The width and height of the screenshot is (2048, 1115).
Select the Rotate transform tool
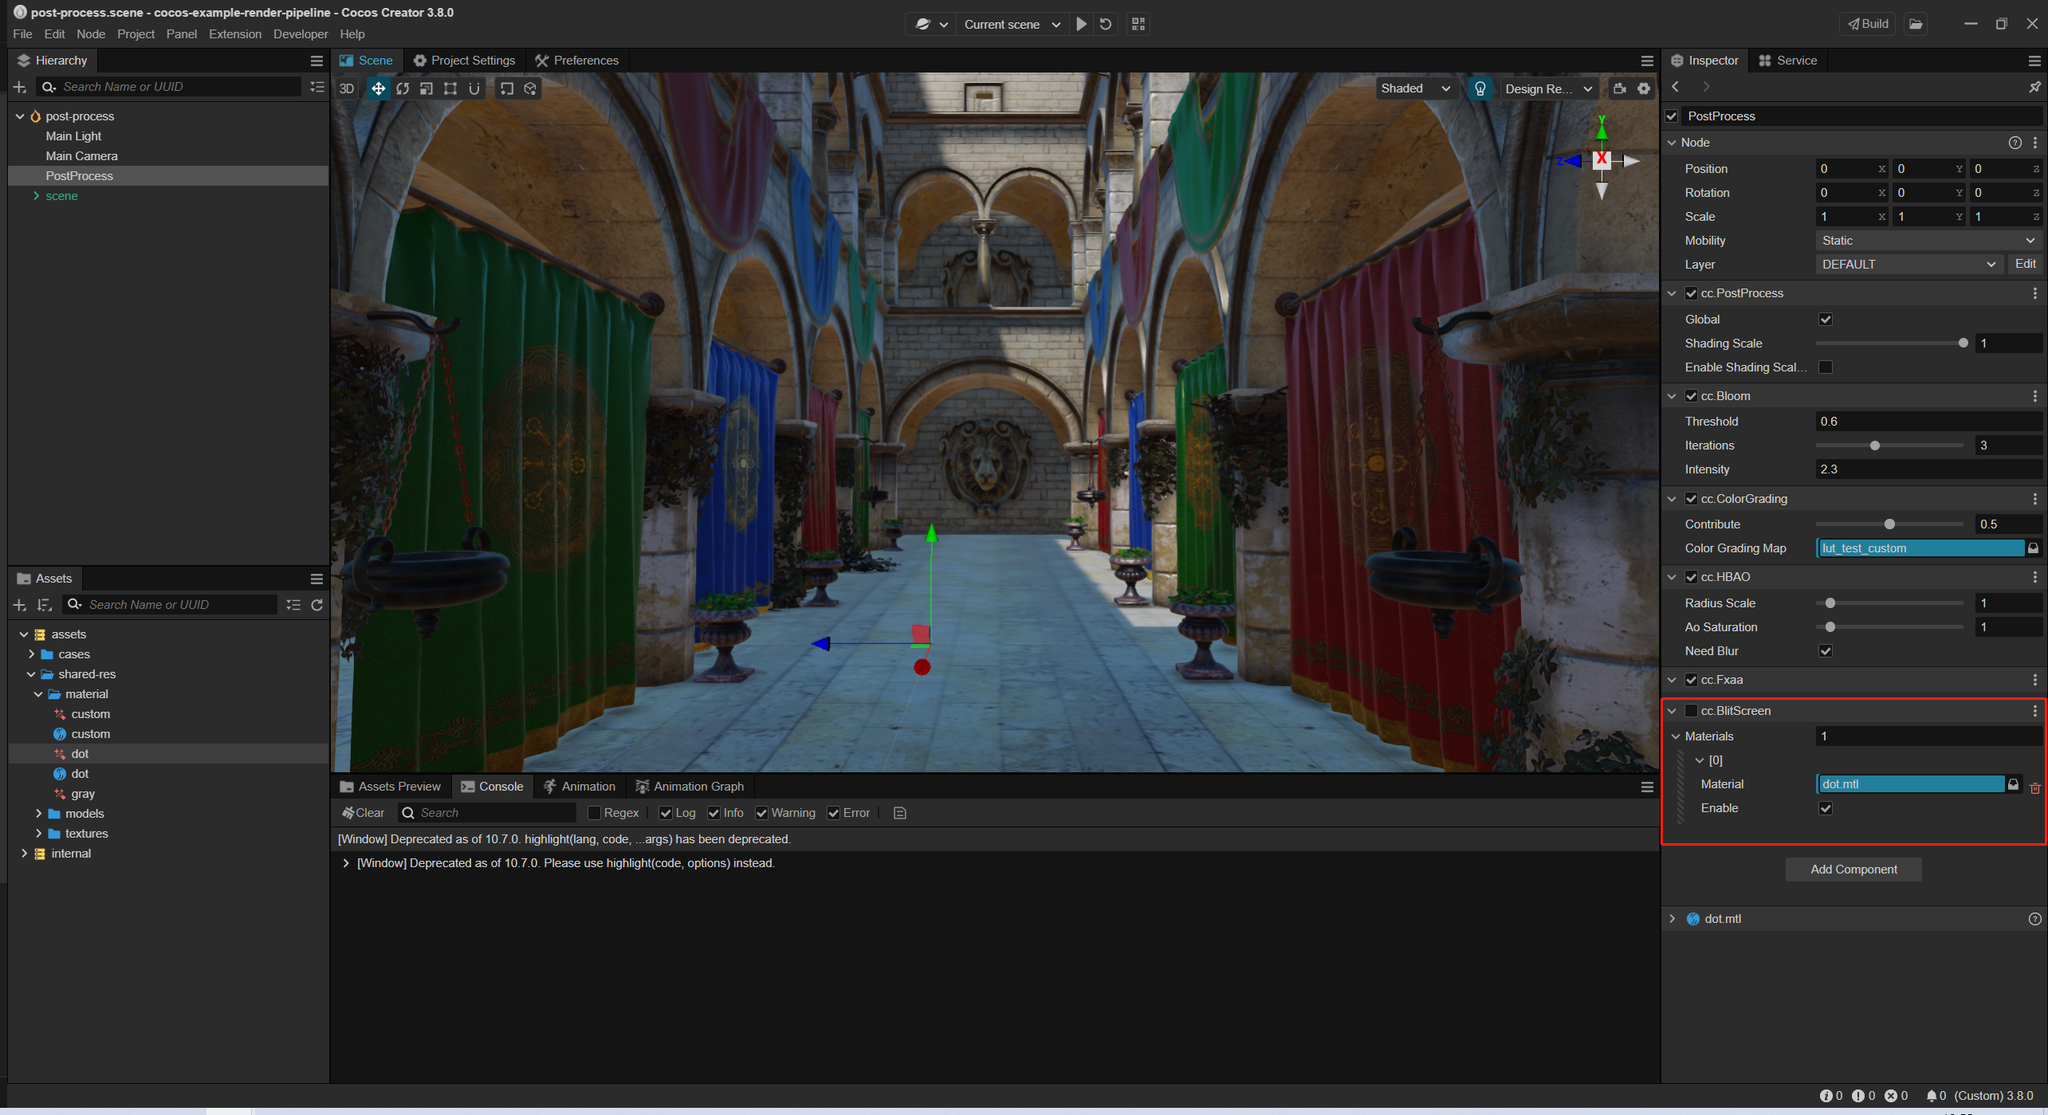403,89
